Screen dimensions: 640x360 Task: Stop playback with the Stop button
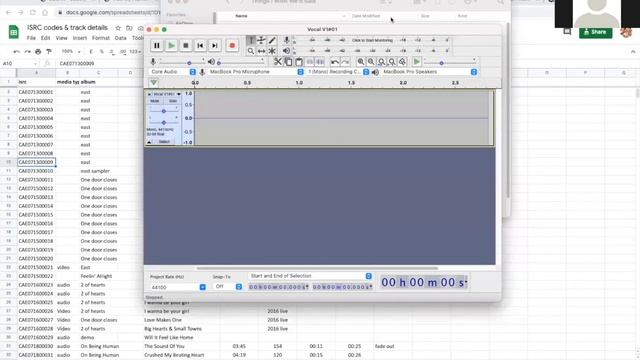pos(186,46)
